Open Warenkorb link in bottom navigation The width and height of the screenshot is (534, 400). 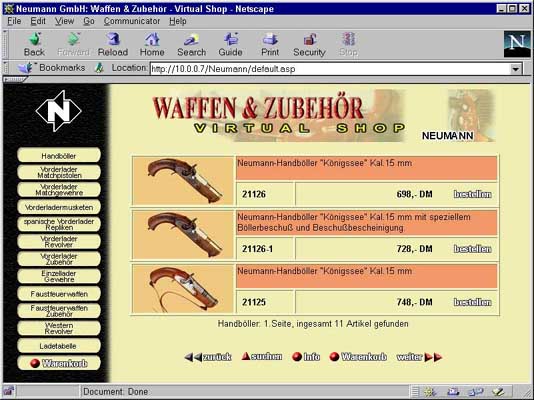[x=358, y=357]
